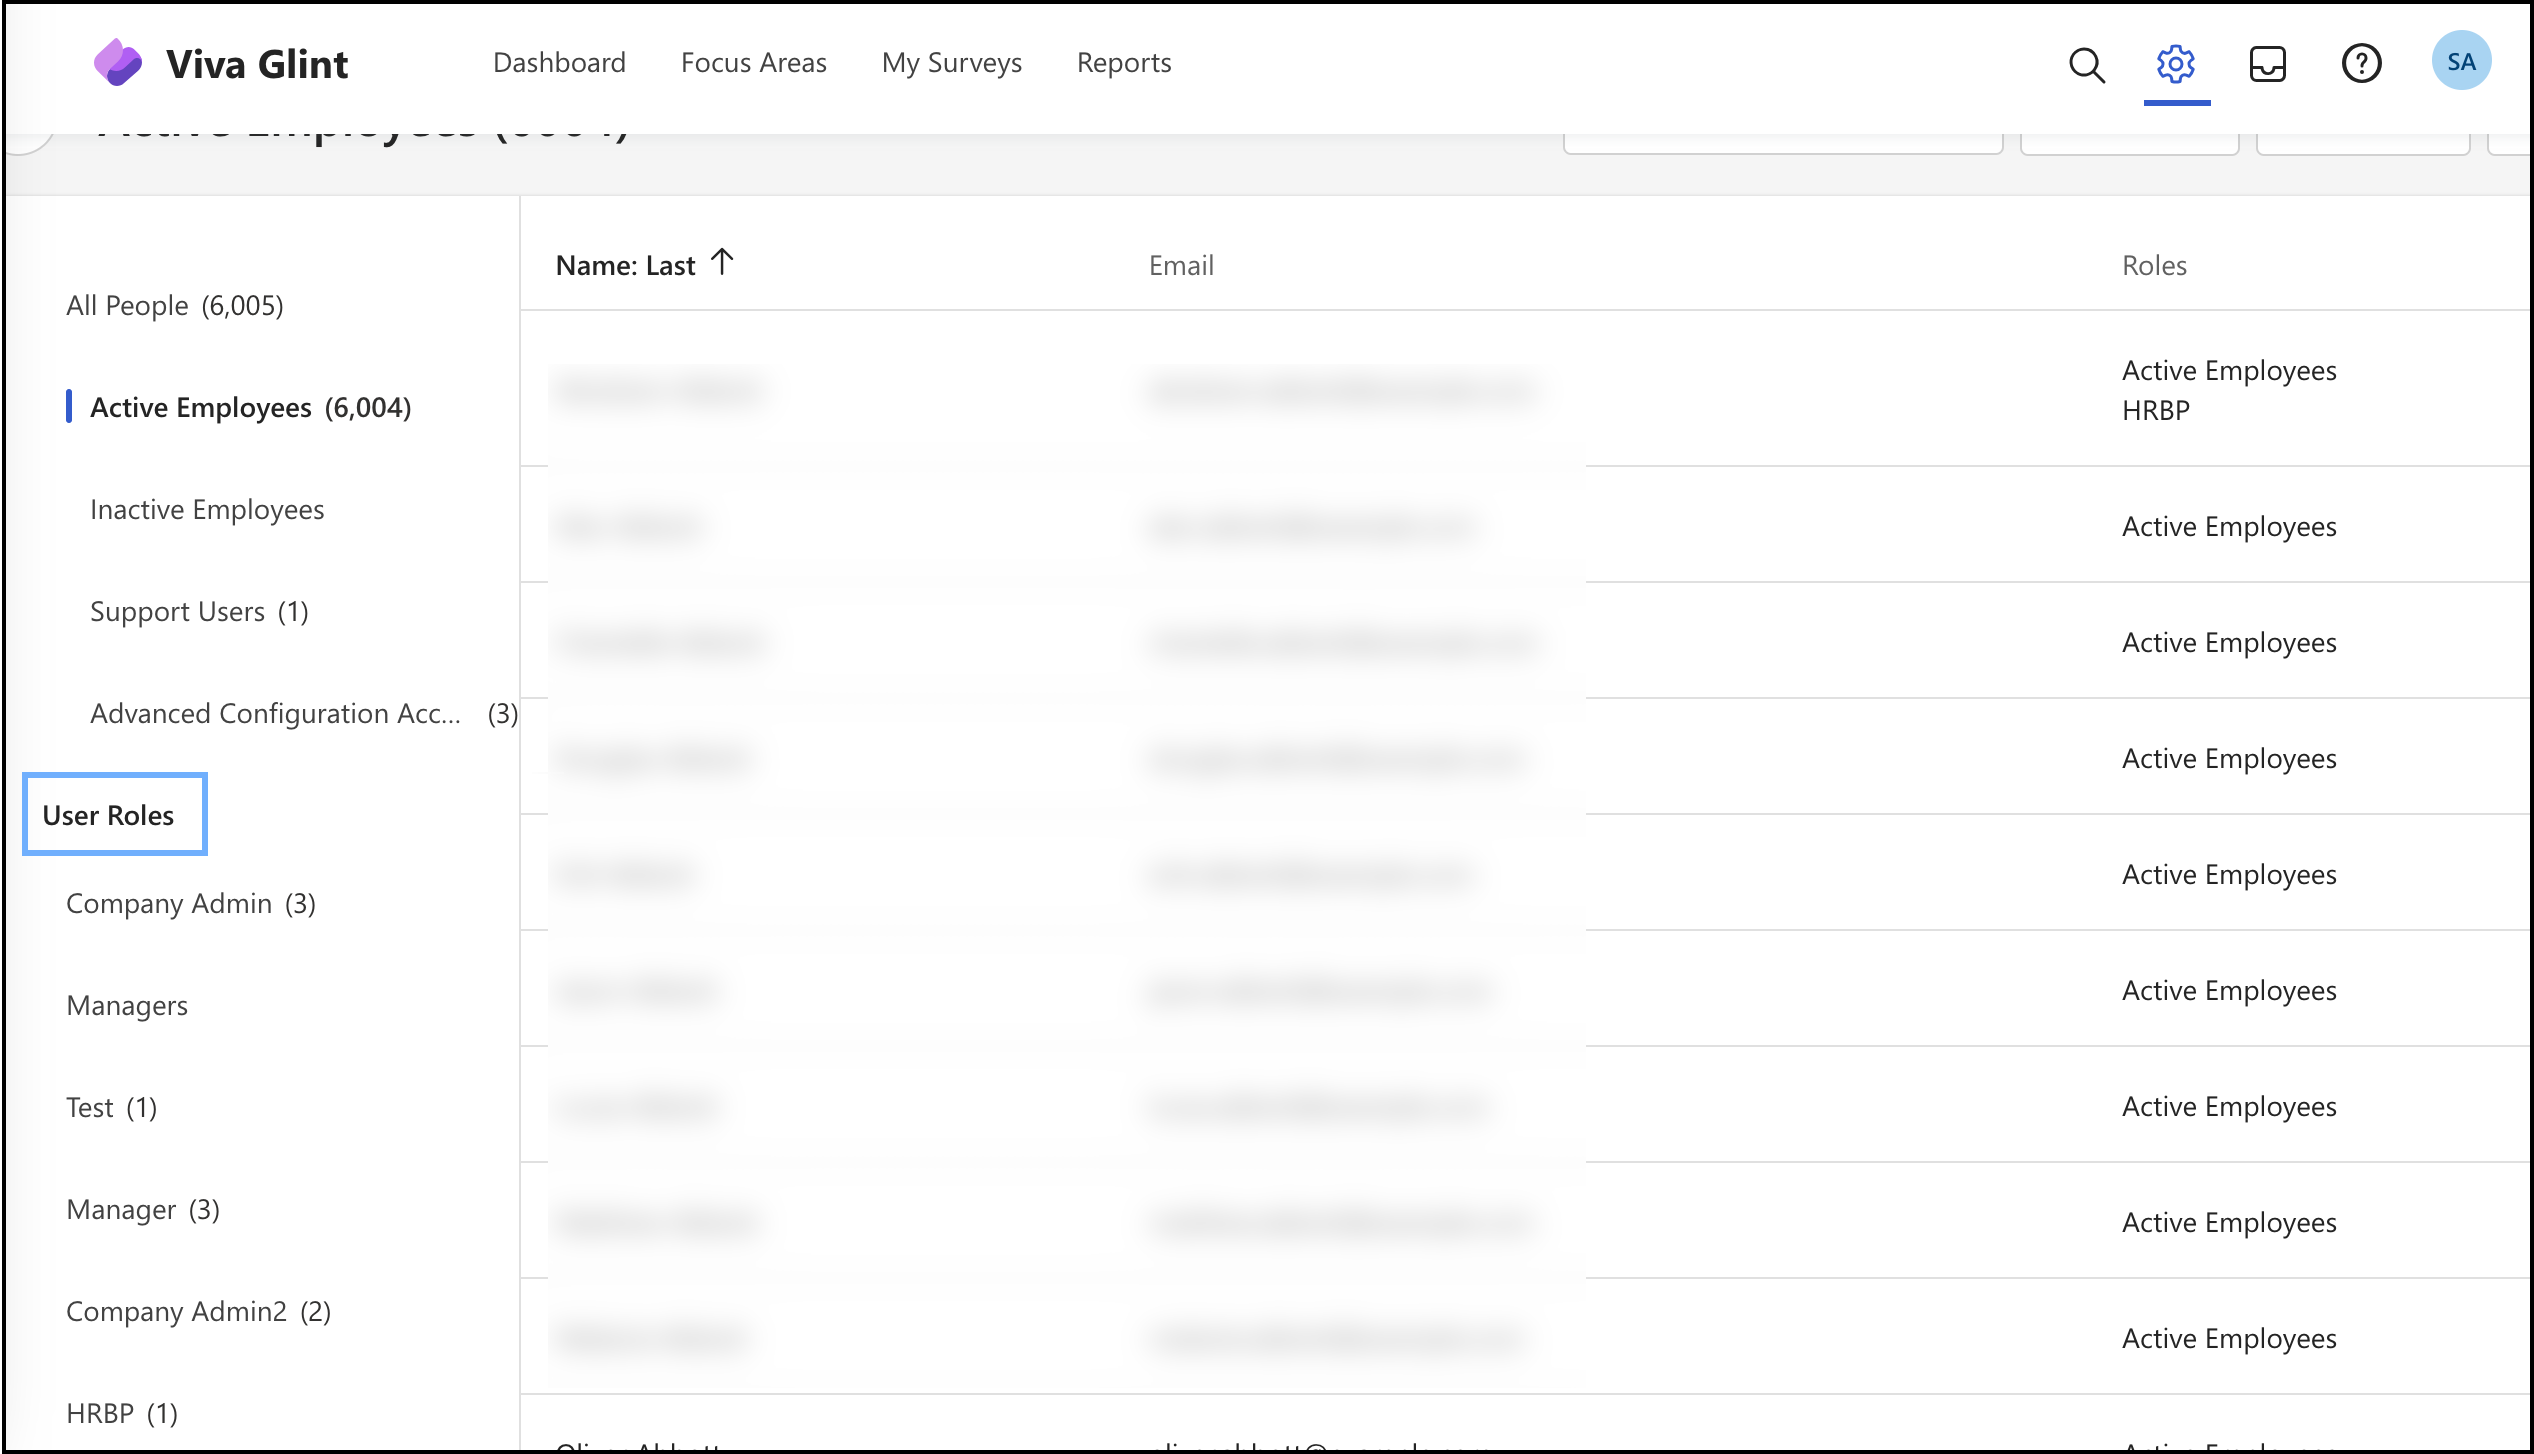Screen dimensions: 2534x1454
Task: Expand the User Roles section
Action: coord(108,813)
